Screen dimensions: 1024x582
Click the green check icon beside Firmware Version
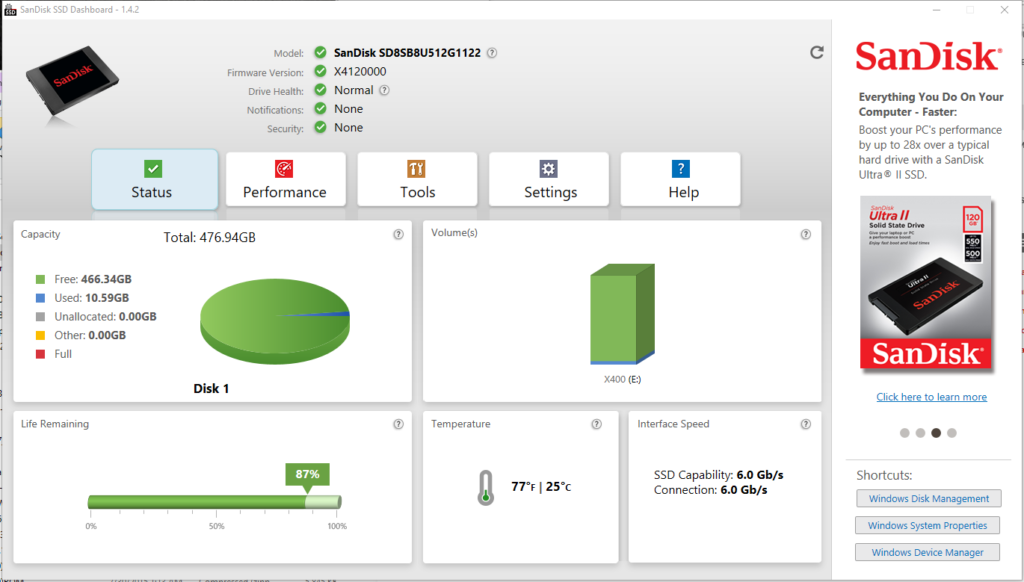point(320,71)
